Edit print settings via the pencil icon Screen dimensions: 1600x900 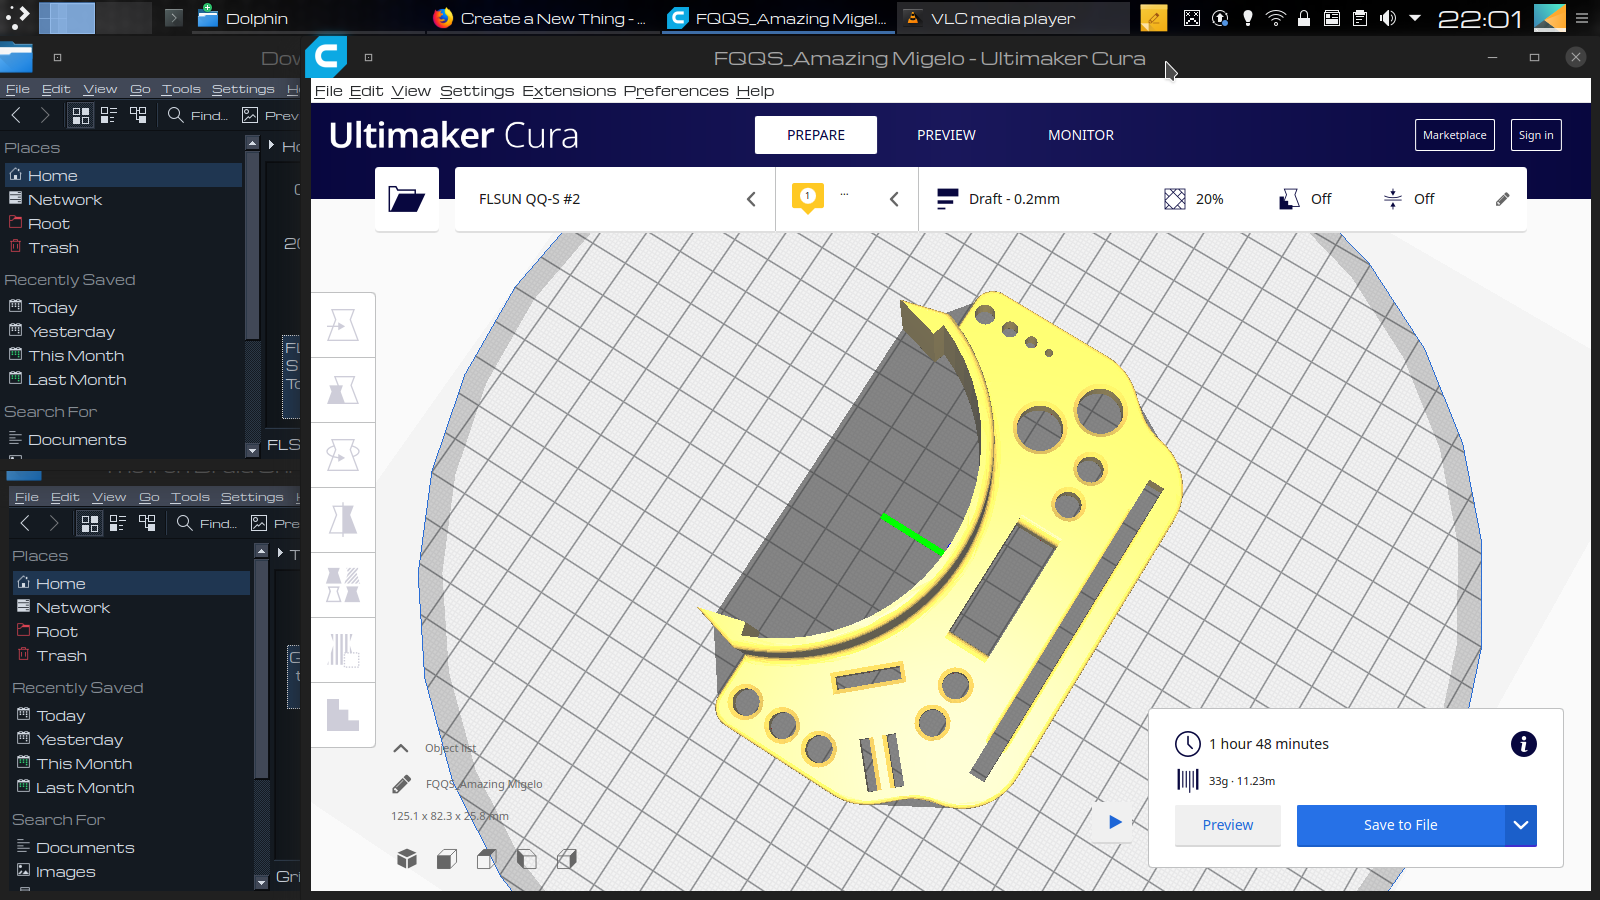[1502, 199]
